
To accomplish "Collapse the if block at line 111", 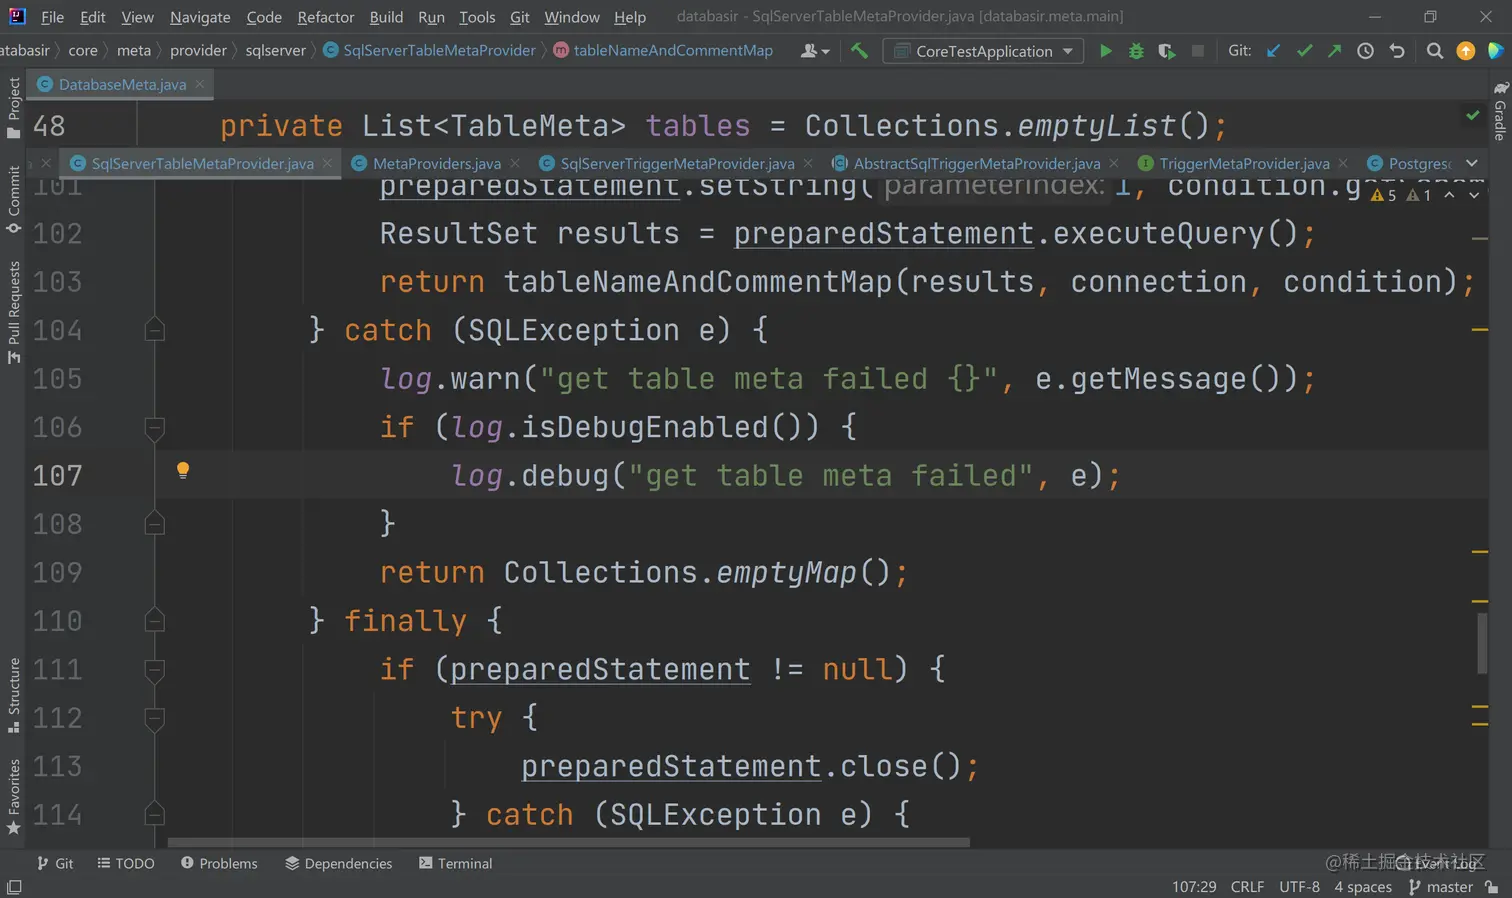I will pos(154,670).
